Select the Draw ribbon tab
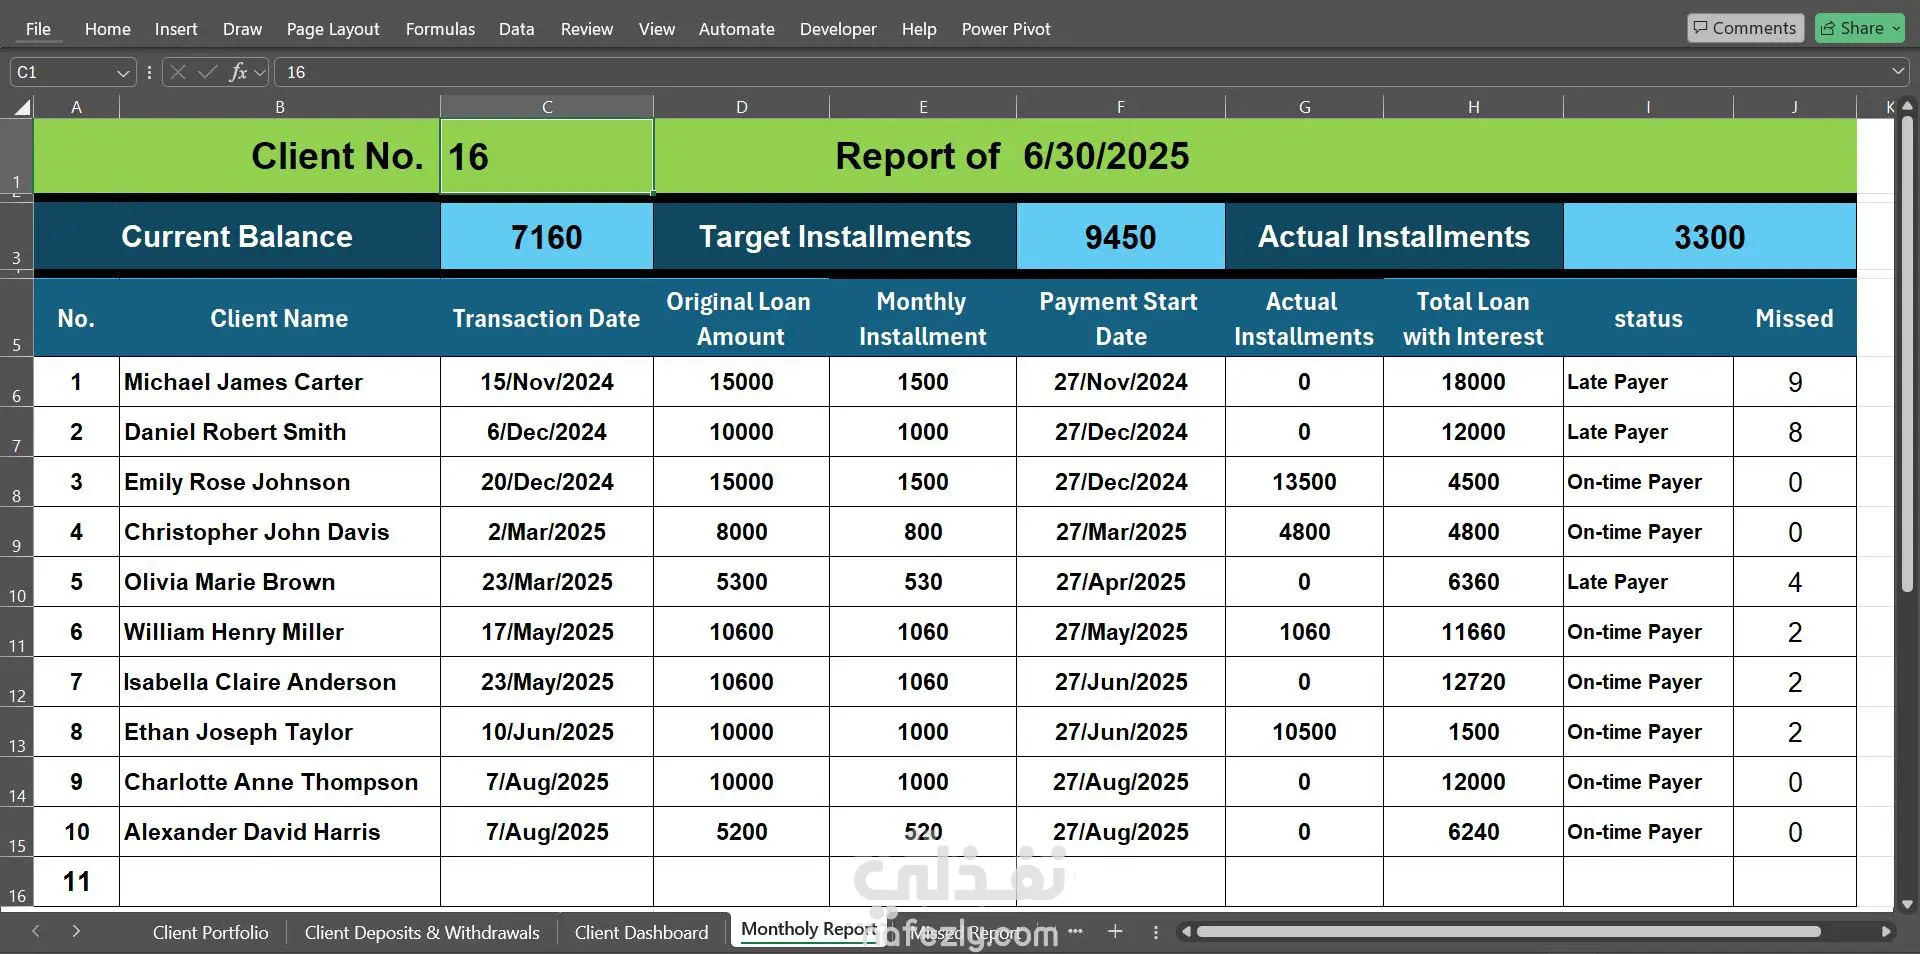The width and height of the screenshot is (1920, 954). 242,29
